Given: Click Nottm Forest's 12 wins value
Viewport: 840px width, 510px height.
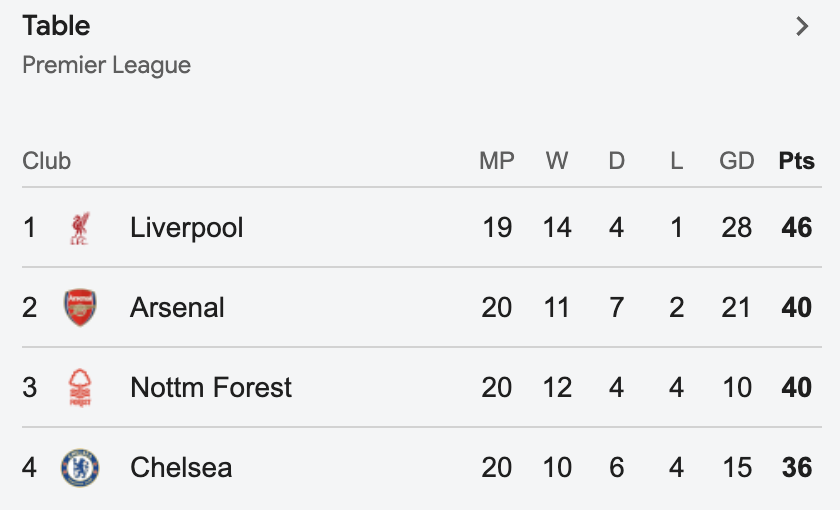Looking at the screenshot, I should point(557,387).
